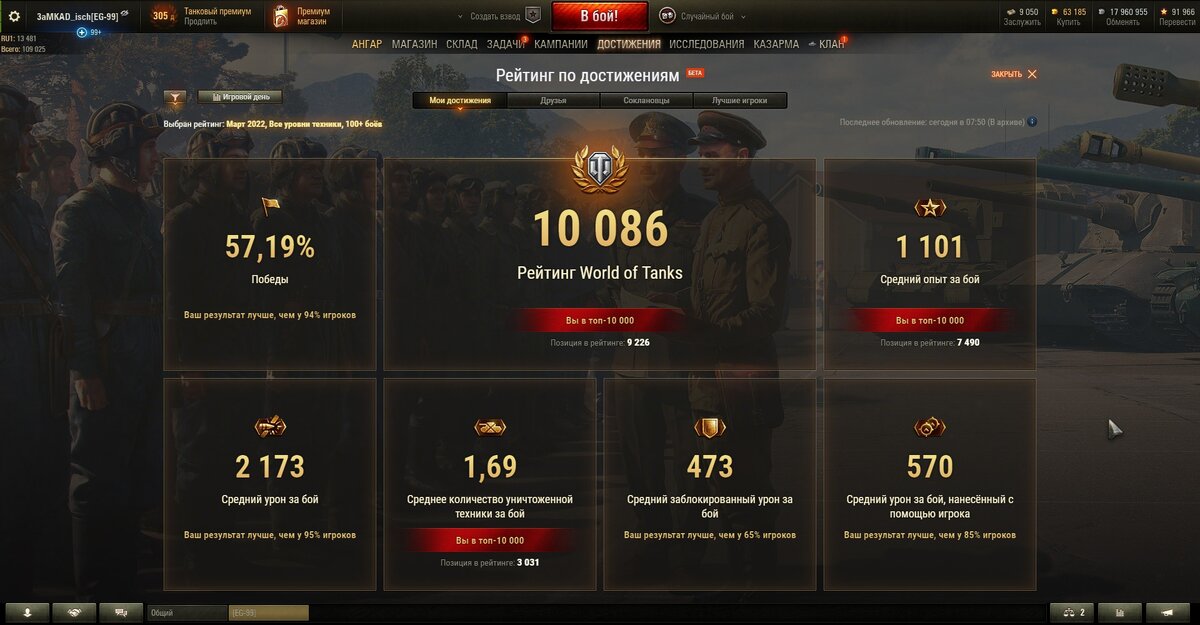Click the platoon badge icon
This screenshot has width=1200, height=625.
533,16
